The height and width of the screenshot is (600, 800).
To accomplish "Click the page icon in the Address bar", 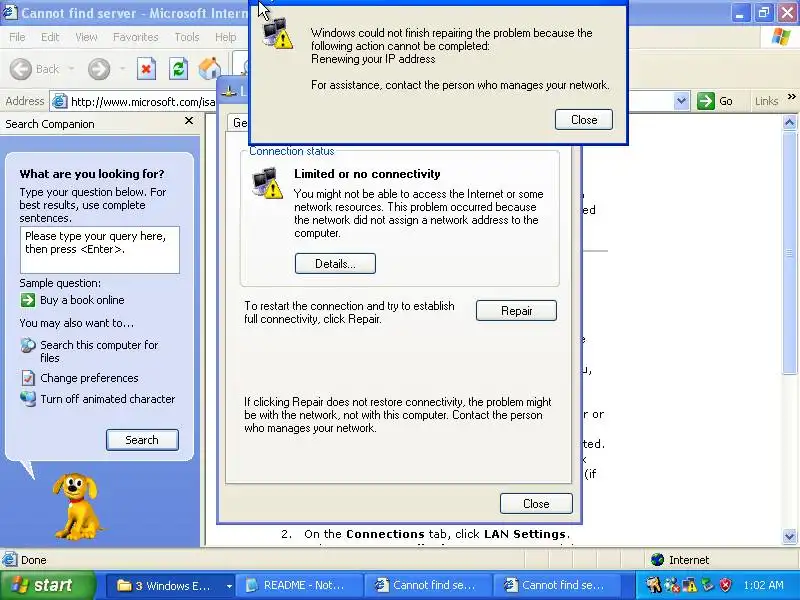I will (x=60, y=102).
